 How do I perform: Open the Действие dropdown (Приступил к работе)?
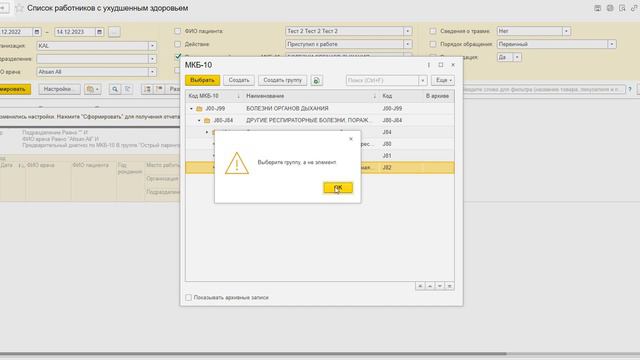pos(407,44)
